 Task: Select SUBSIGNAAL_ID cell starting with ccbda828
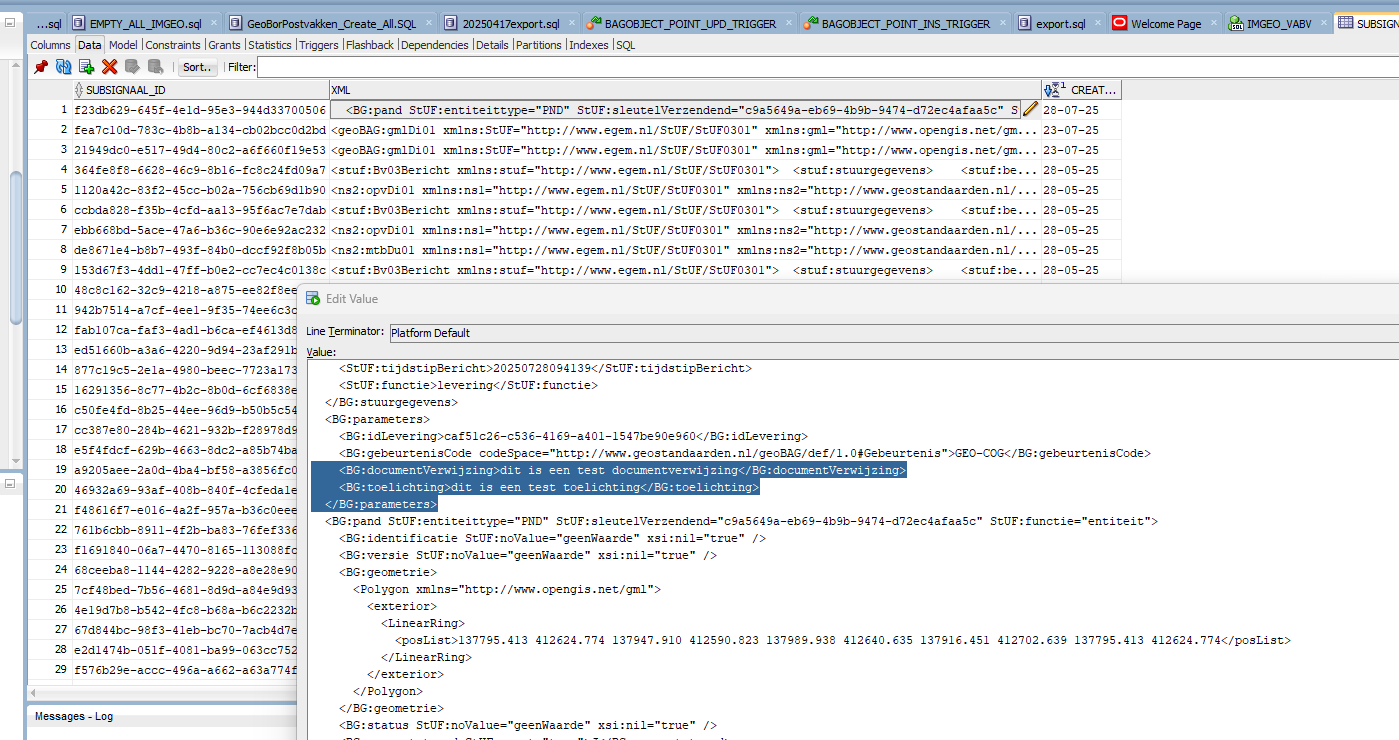click(200, 210)
